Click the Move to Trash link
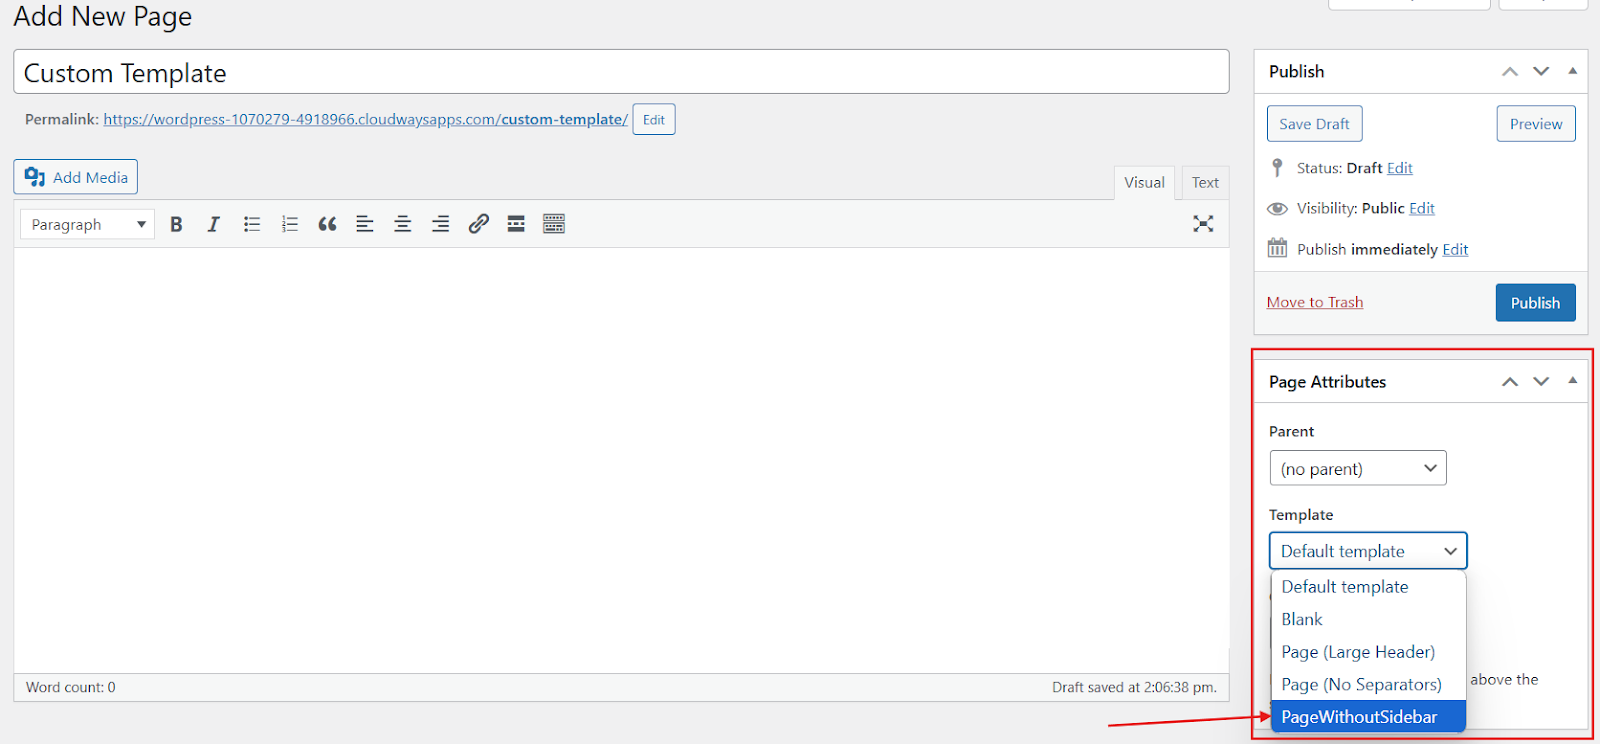This screenshot has height=744, width=1600. point(1315,302)
